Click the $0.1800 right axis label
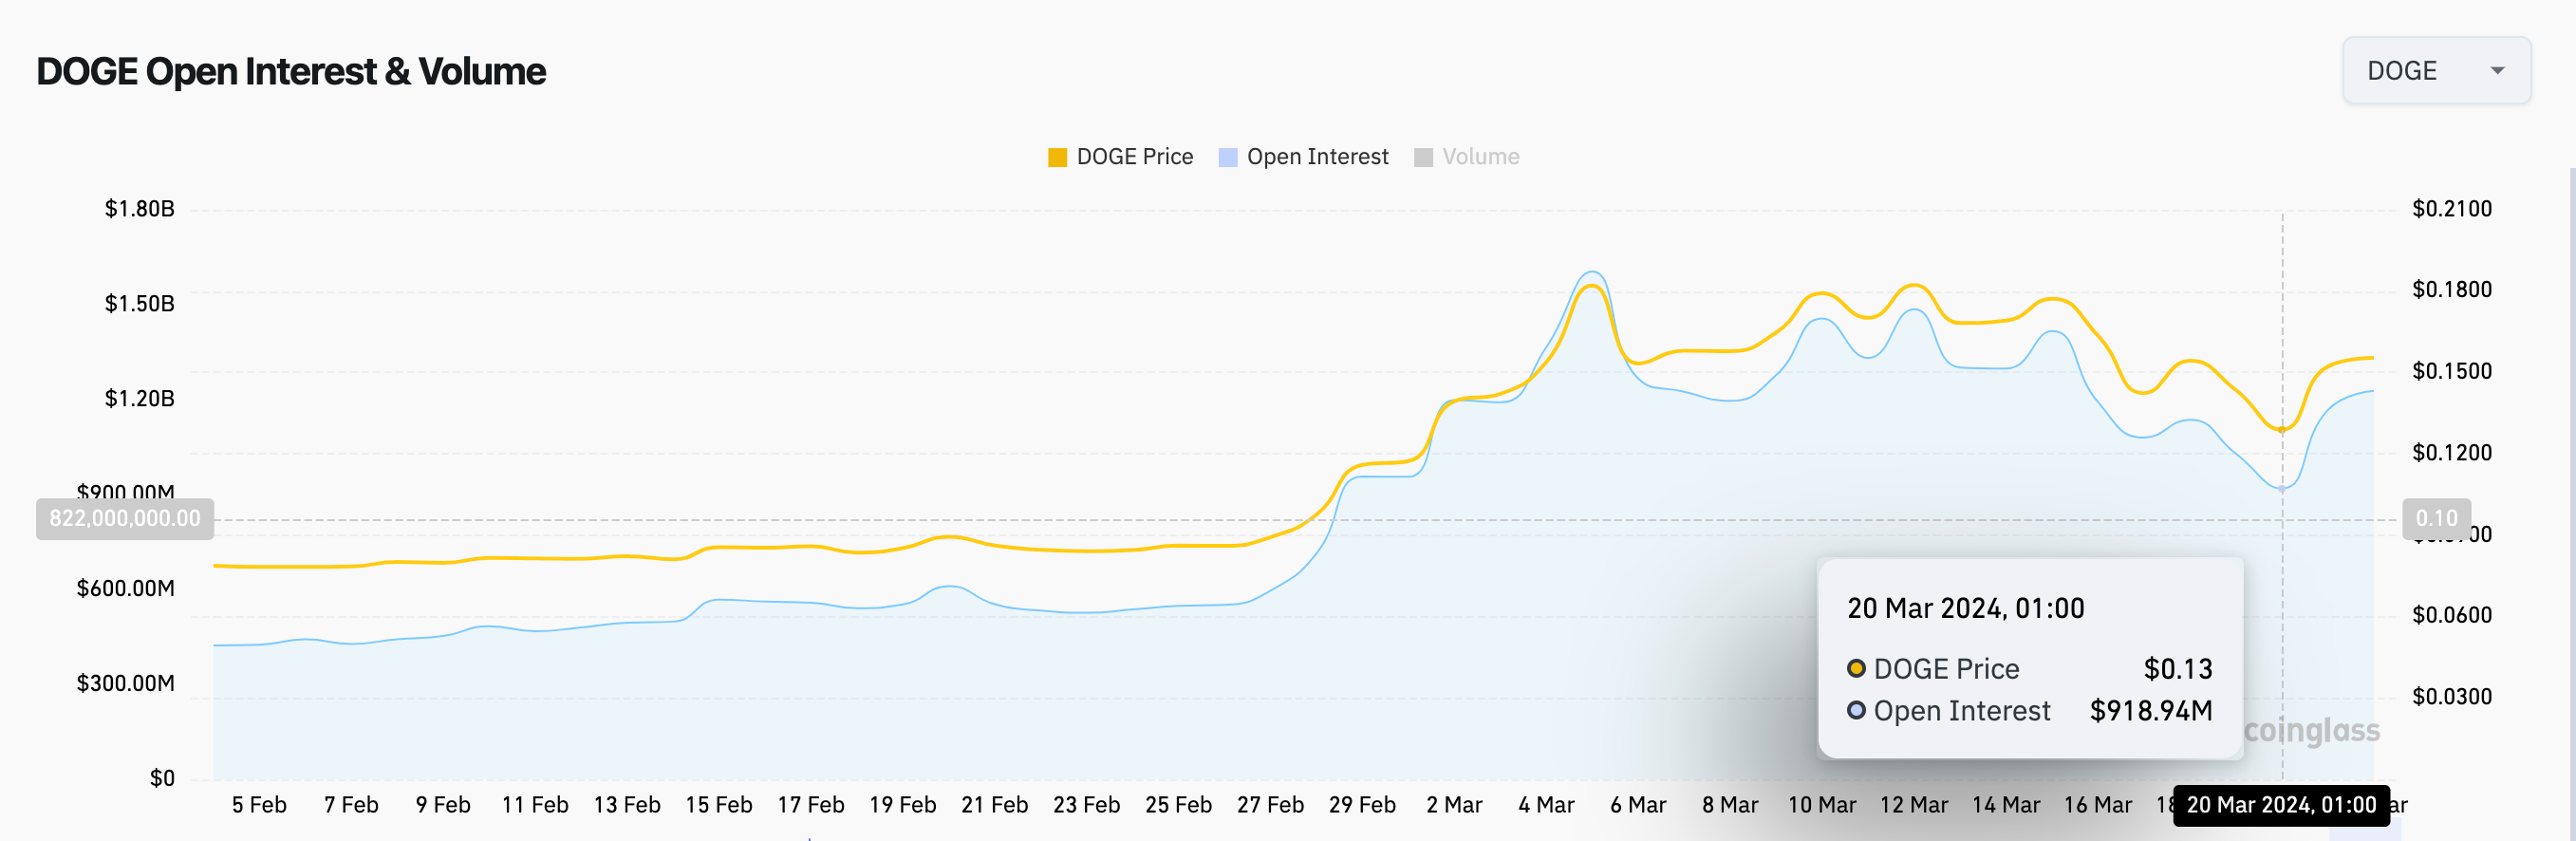 tap(2451, 290)
